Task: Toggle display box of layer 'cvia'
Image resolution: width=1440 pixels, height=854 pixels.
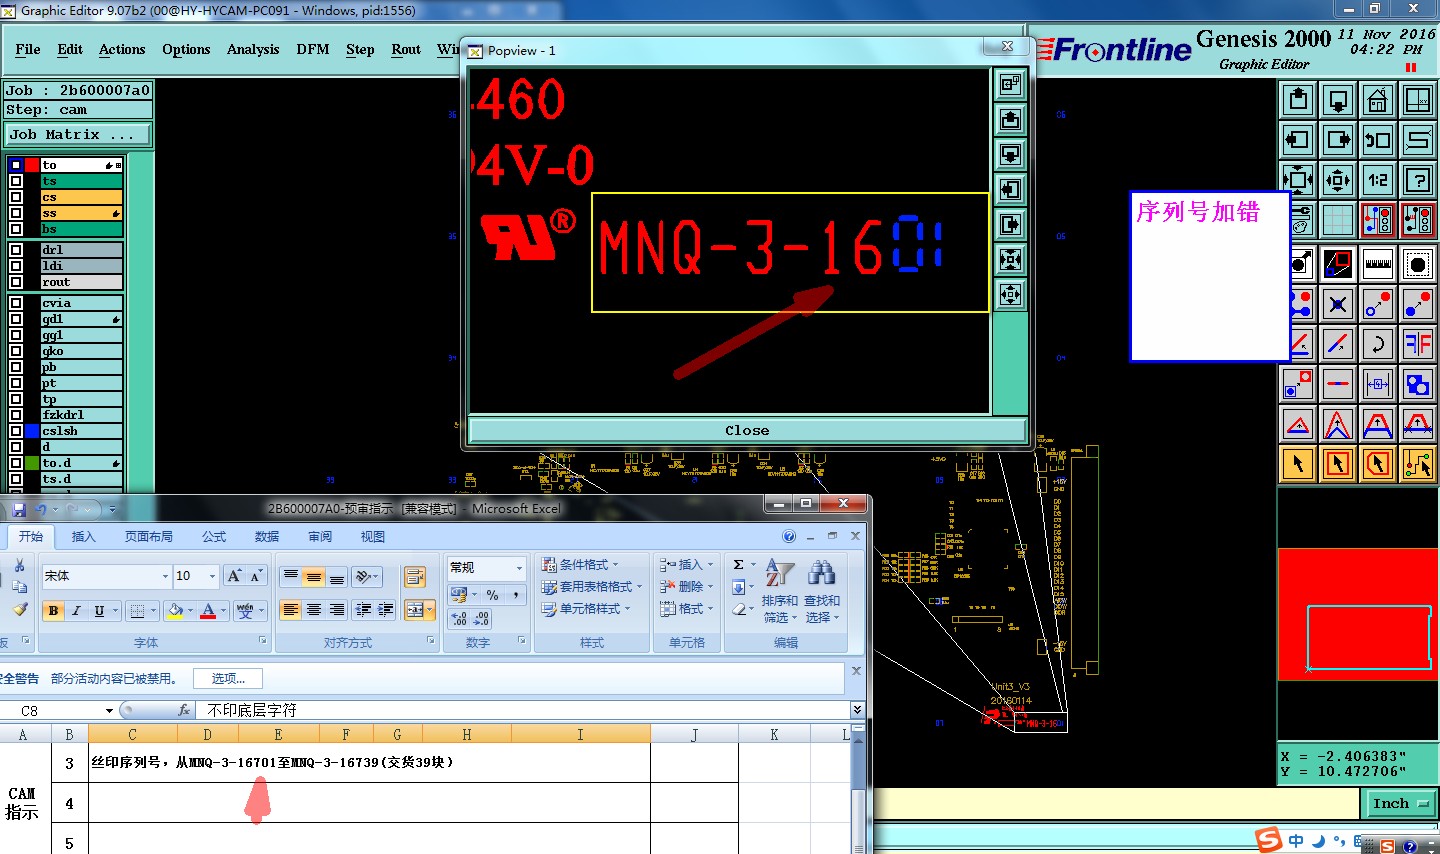Action: 15,303
